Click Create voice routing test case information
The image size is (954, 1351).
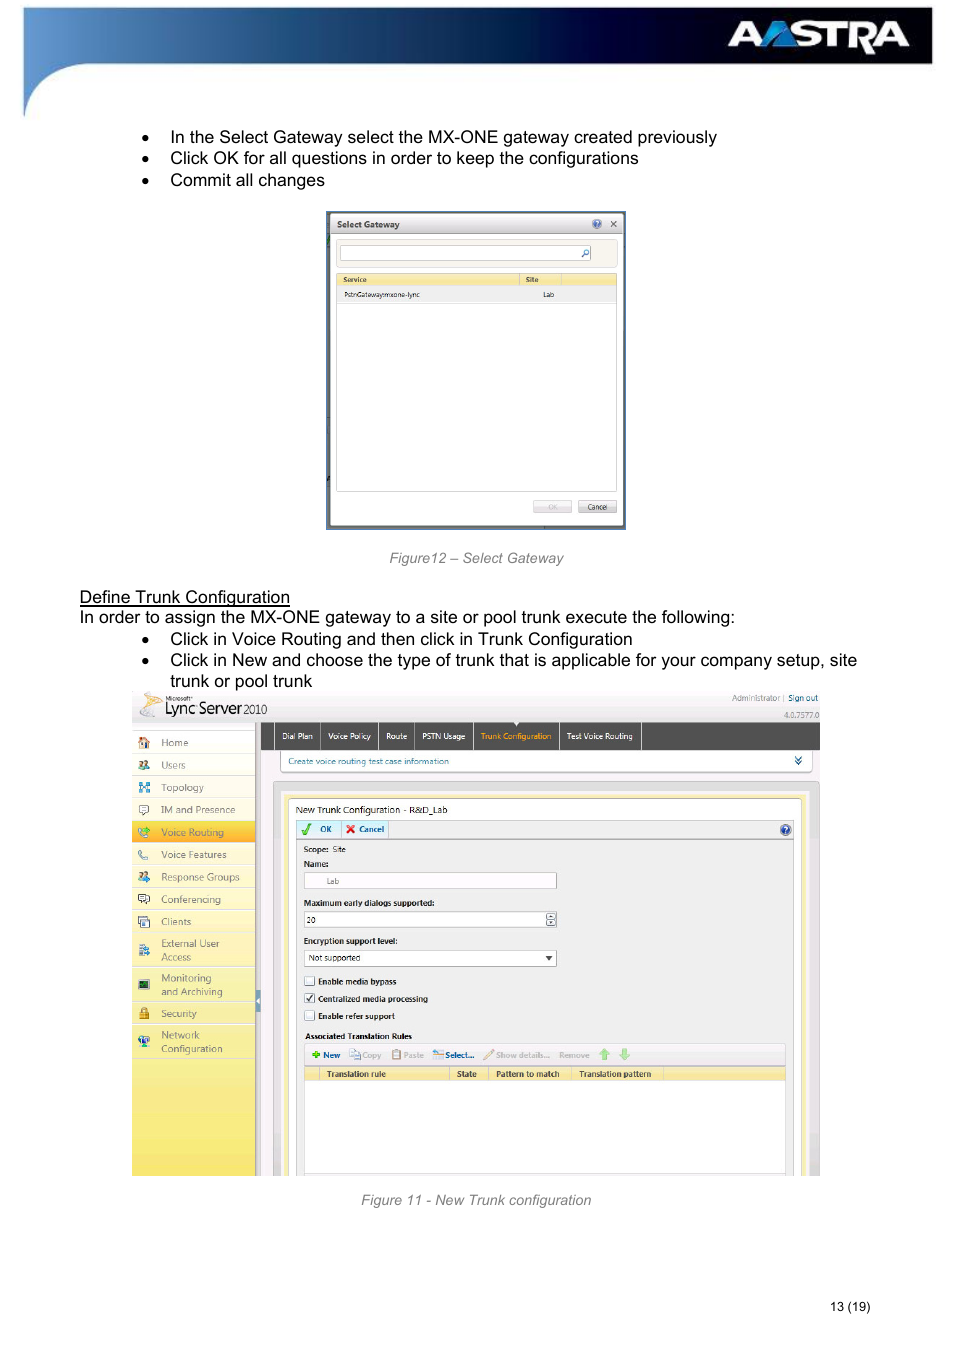click(368, 761)
